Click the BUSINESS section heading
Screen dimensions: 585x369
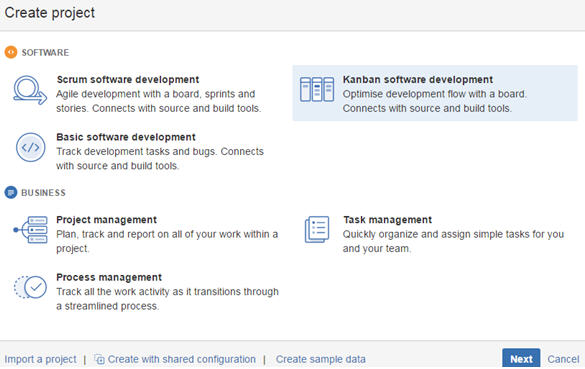click(x=43, y=193)
